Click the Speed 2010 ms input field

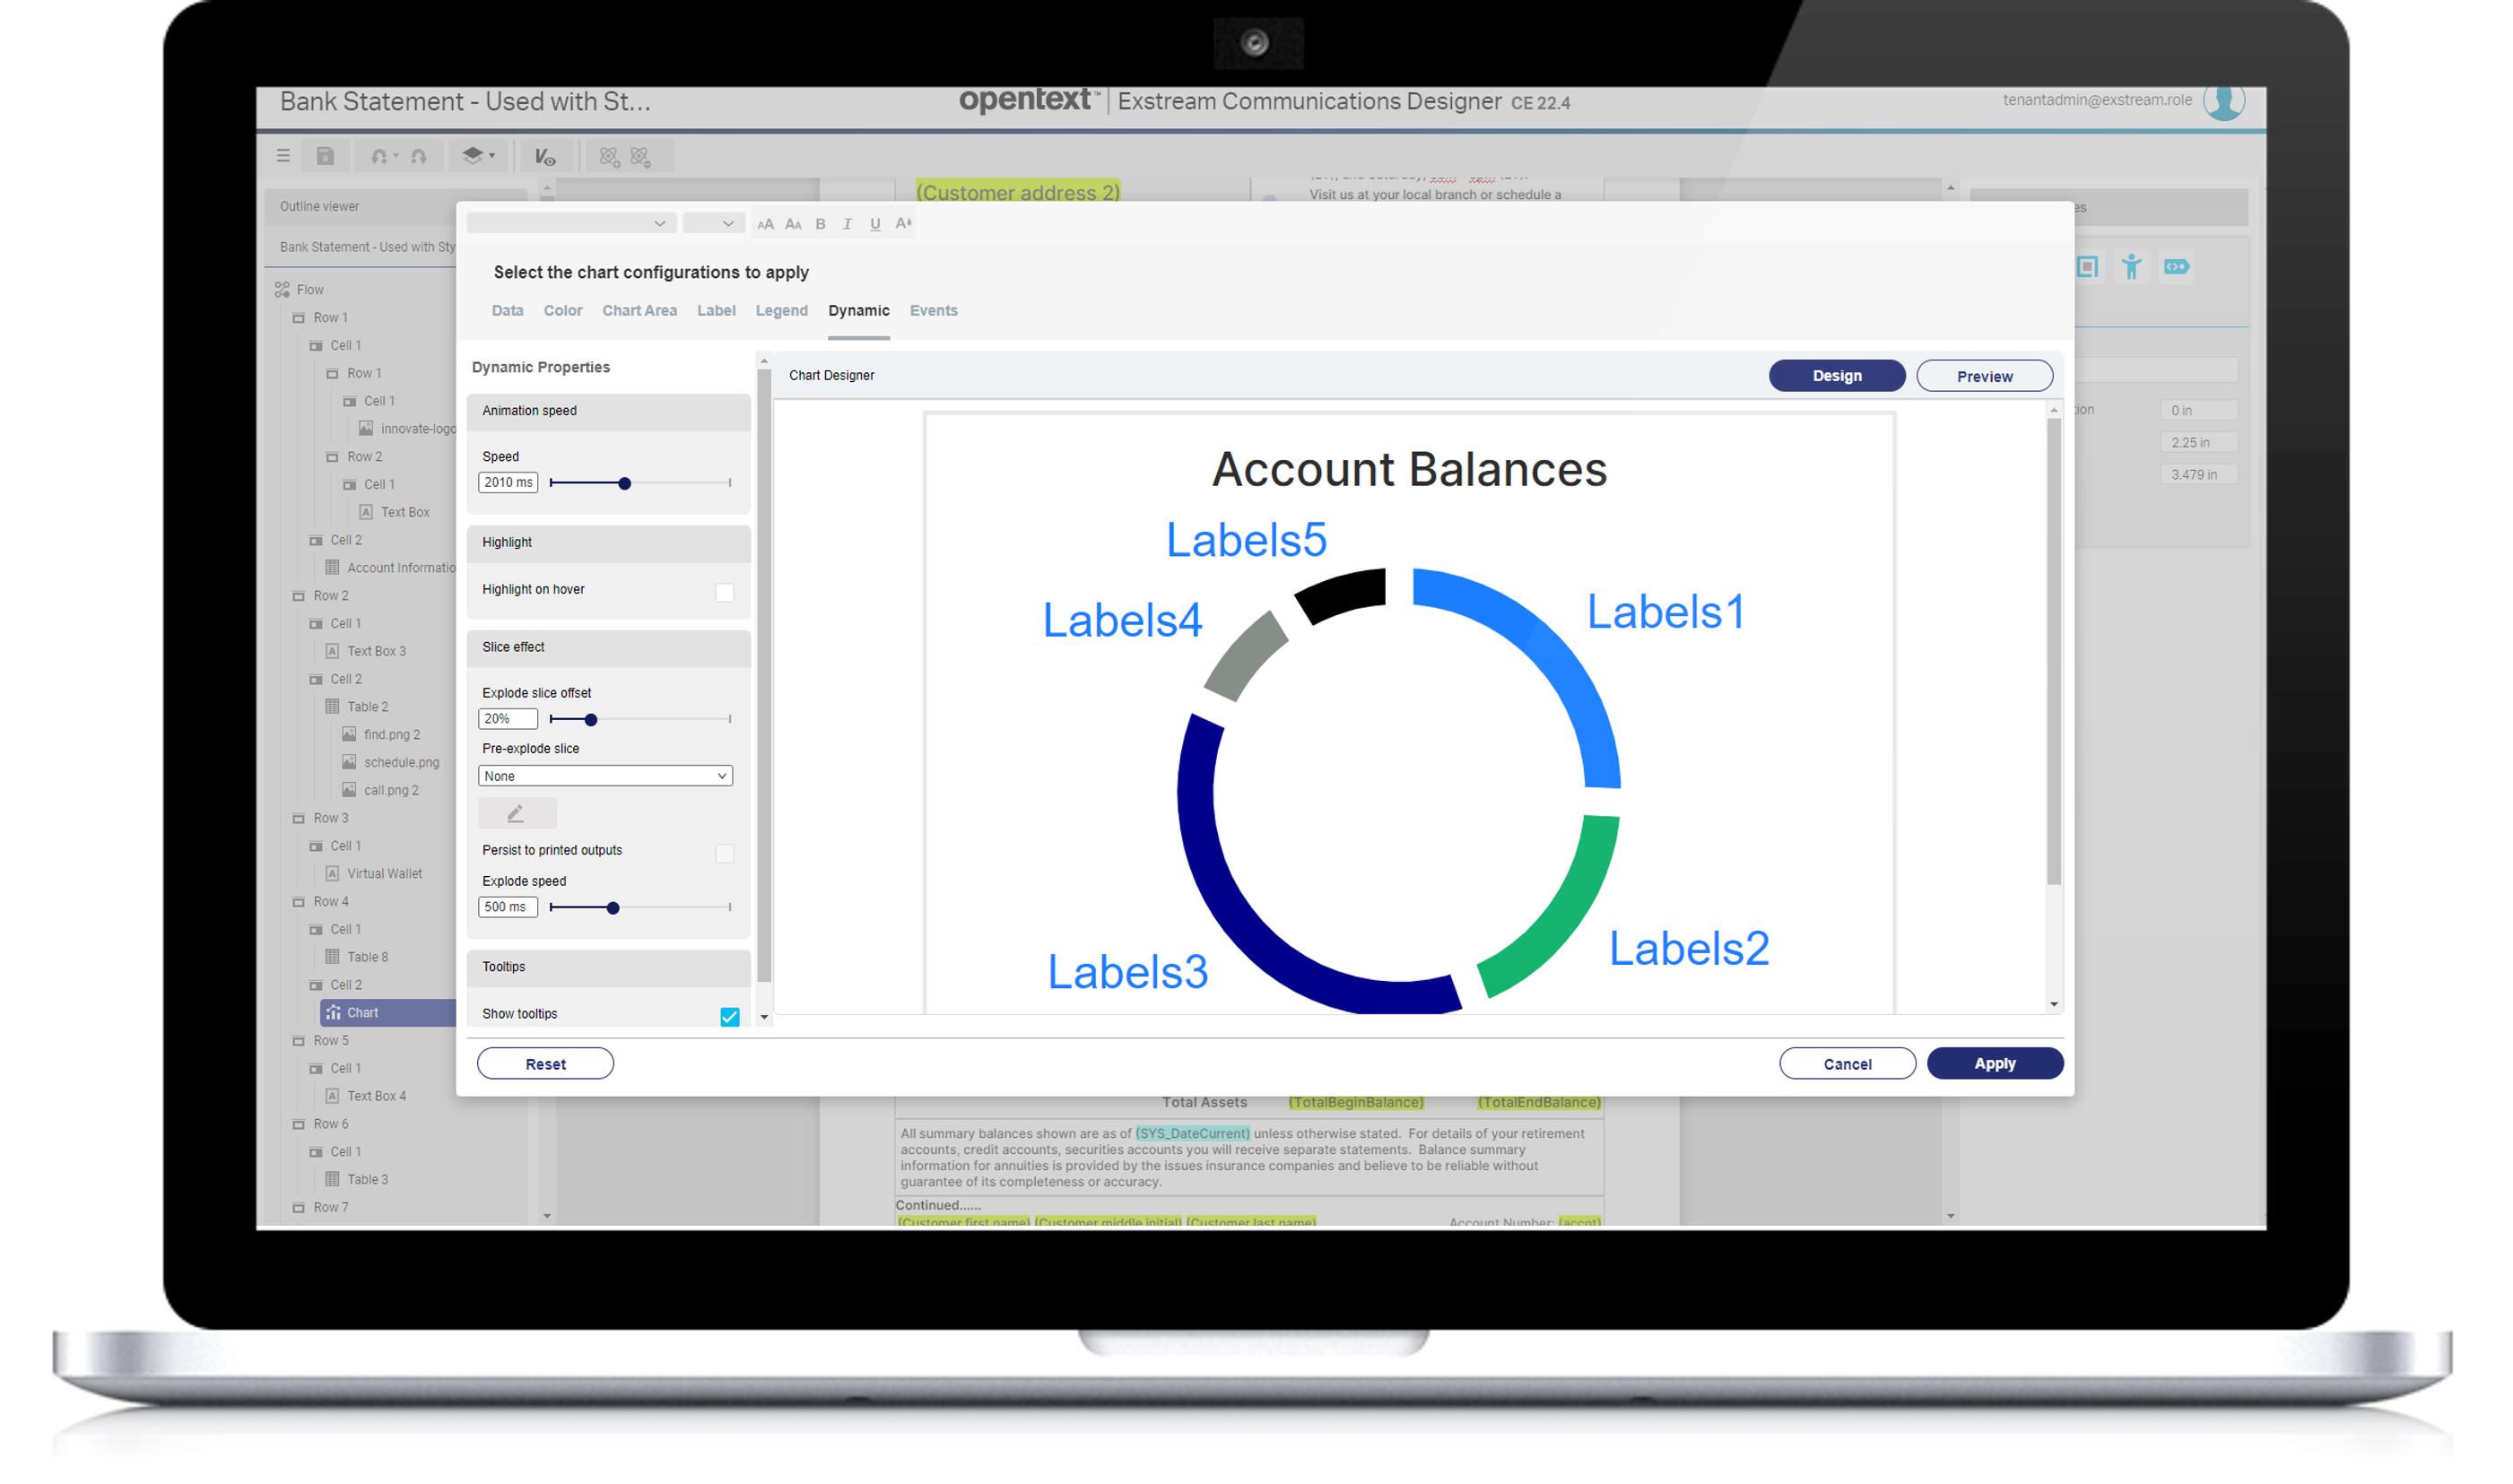coord(508,483)
